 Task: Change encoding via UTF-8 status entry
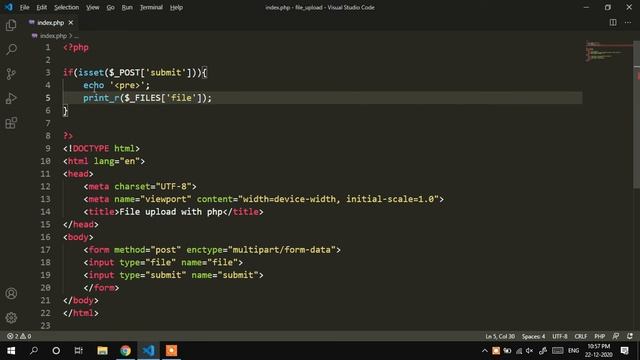coord(560,336)
